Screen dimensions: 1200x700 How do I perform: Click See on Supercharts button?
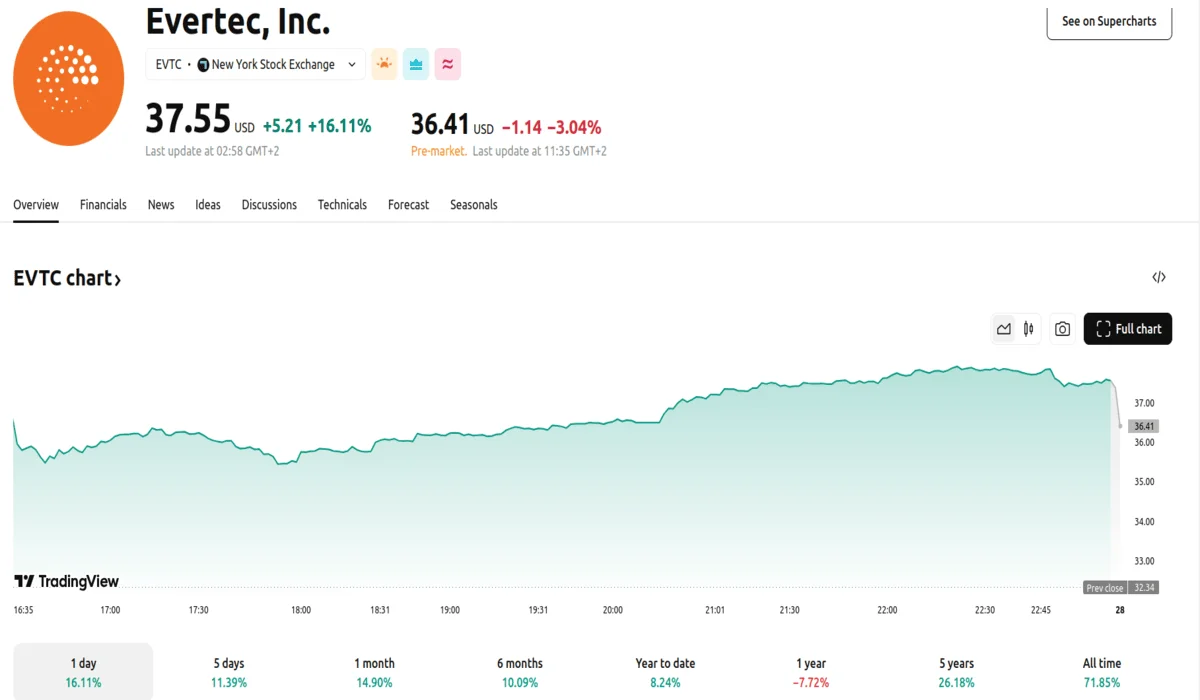point(1109,21)
